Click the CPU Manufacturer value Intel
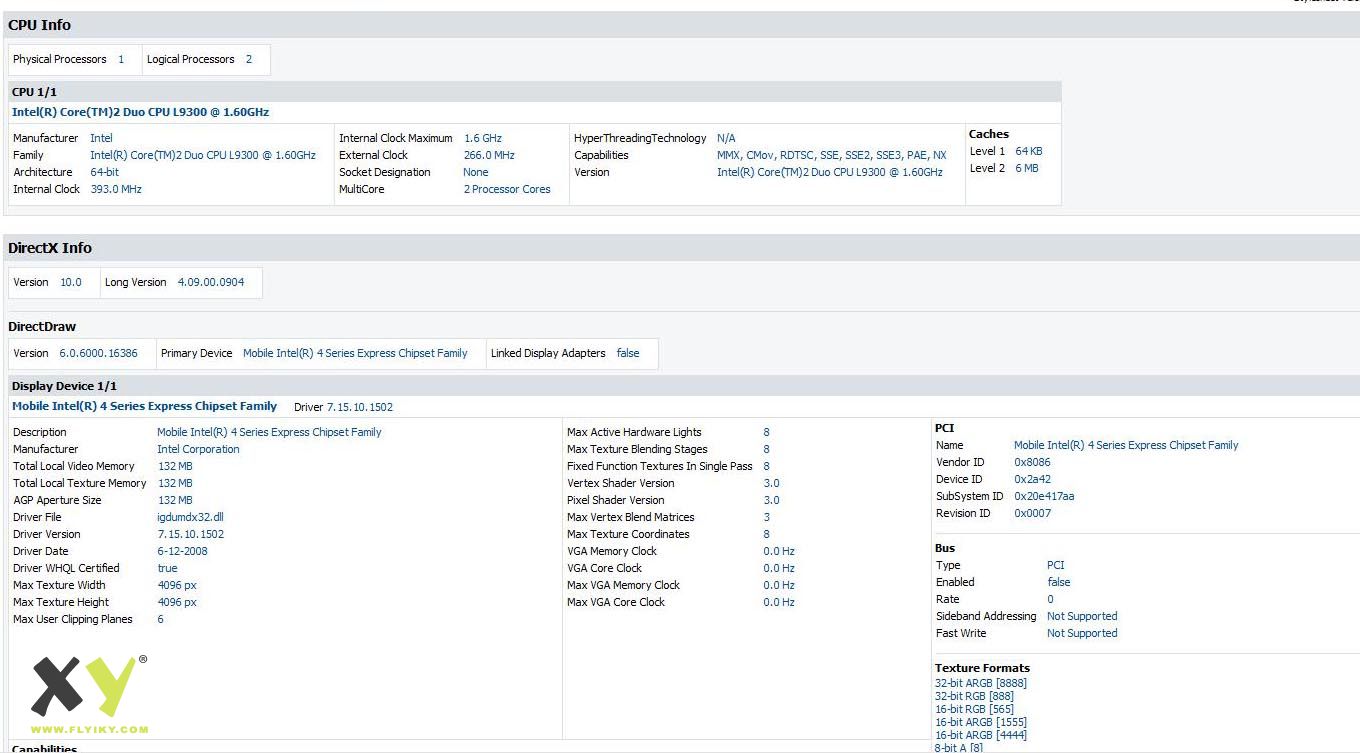The width and height of the screenshot is (1360, 753). tap(101, 138)
